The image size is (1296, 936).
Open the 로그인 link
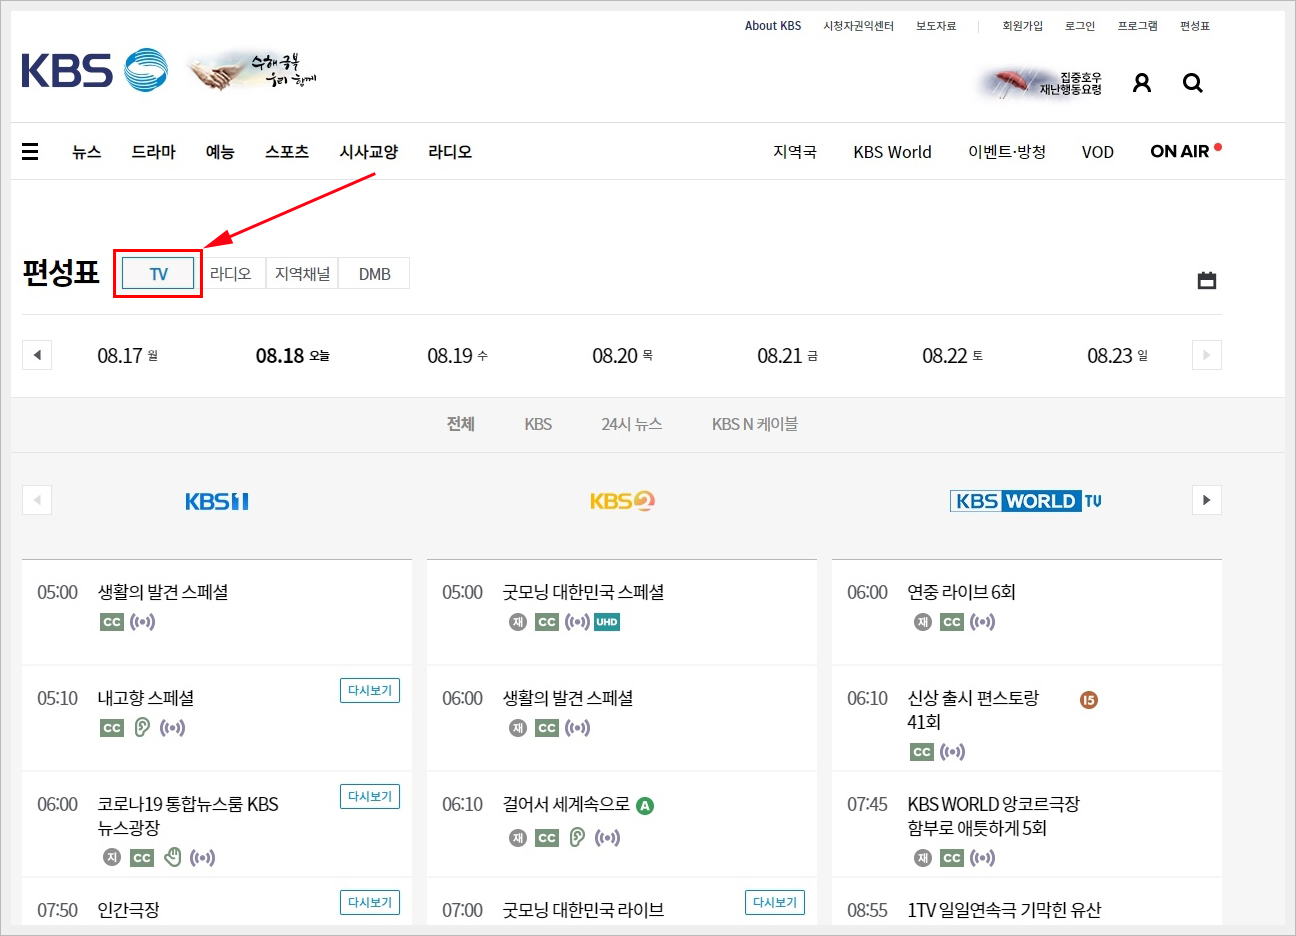1080,26
